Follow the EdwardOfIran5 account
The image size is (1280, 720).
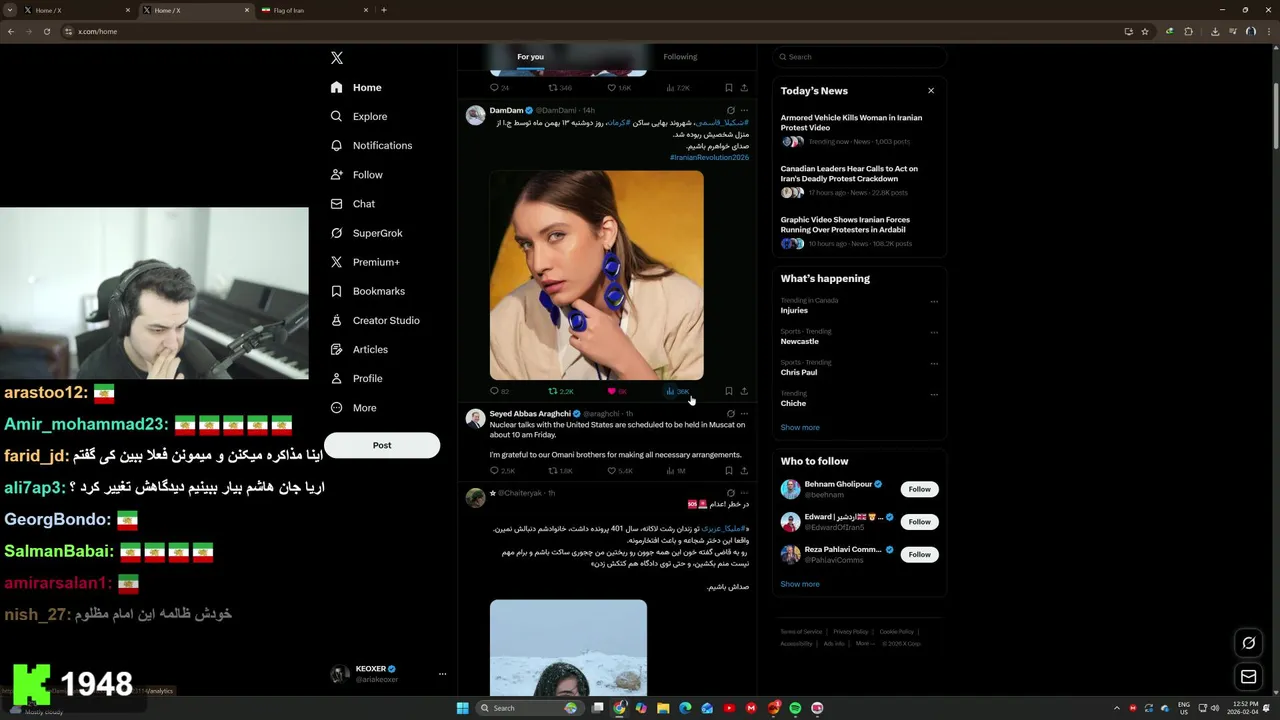pos(920,521)
